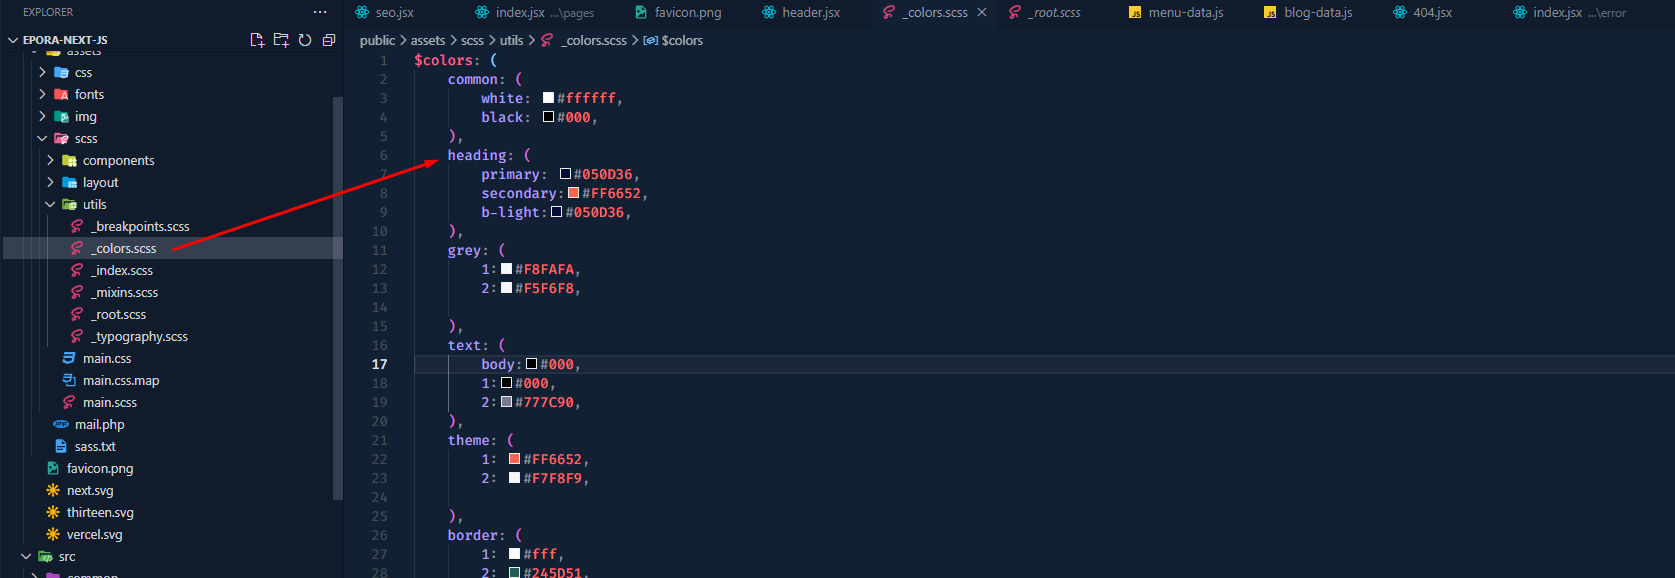
Task: Open Explorer more actions ellipsis menu
Action: pos(320,12)
